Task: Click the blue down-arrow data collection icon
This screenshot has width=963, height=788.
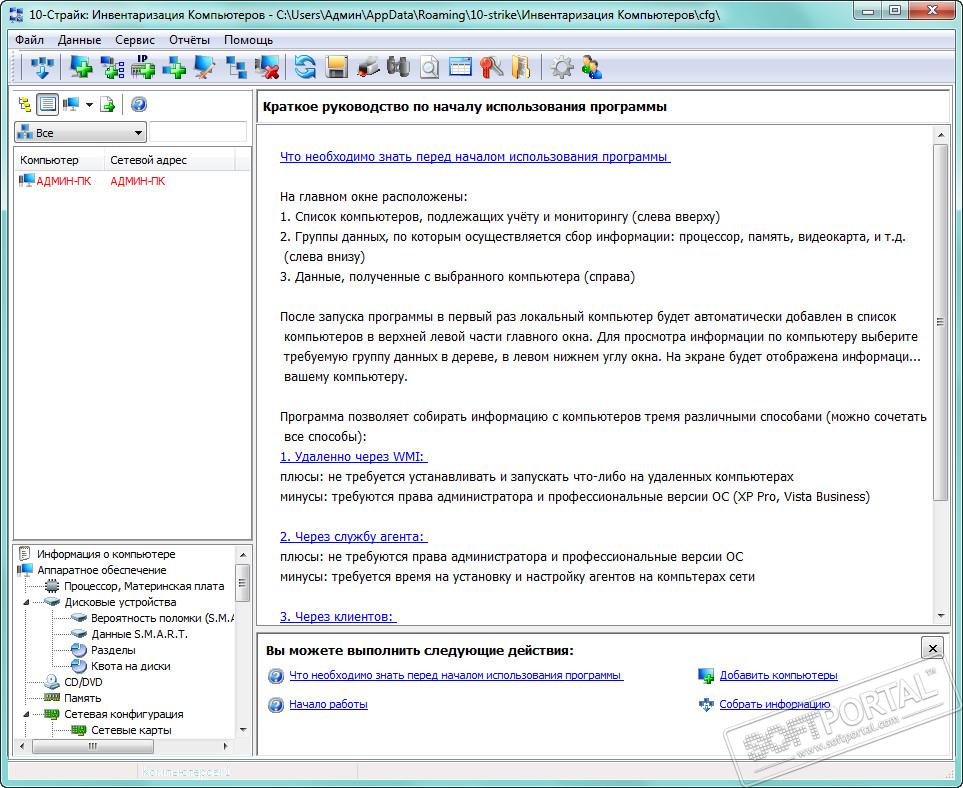Action: (x=42, y=67)
